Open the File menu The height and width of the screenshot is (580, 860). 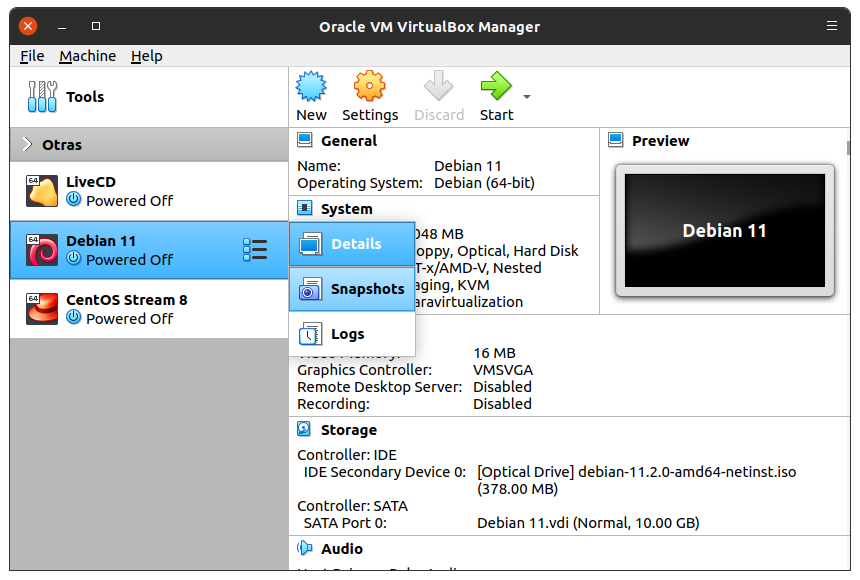pos(32,56)
